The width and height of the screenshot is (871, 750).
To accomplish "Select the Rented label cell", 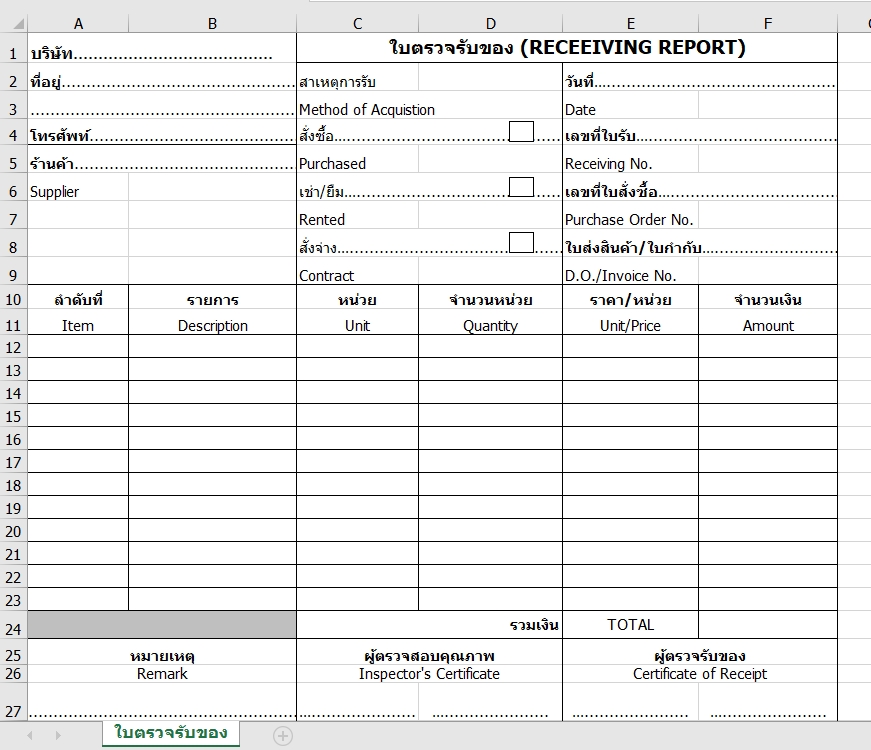I will tap(357, 215).
